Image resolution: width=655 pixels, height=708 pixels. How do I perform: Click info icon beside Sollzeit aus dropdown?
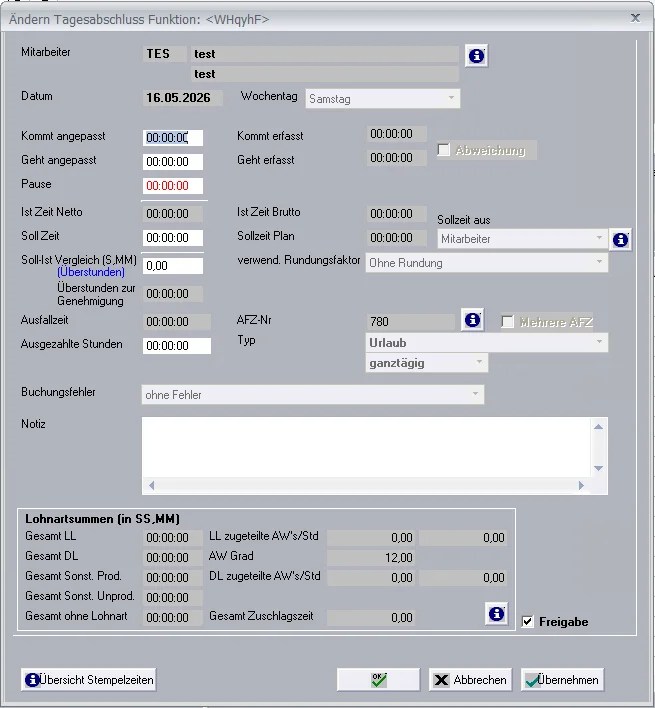620,240
